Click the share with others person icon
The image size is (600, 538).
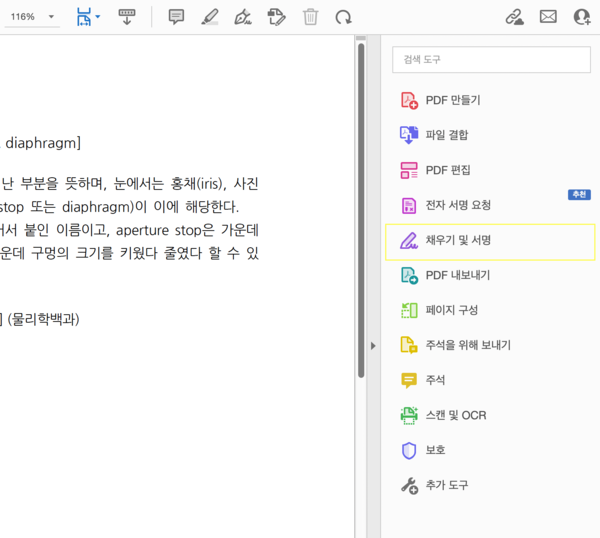coord(582,17)
